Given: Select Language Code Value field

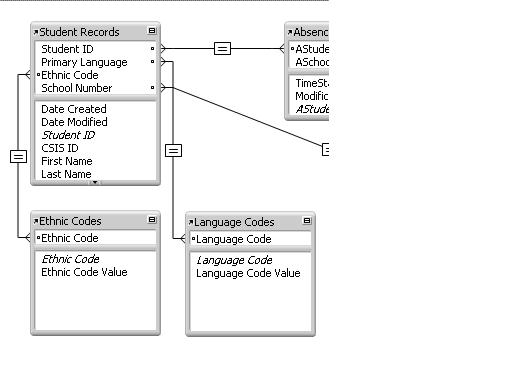Looking at the screenshot, I should 248,273.
